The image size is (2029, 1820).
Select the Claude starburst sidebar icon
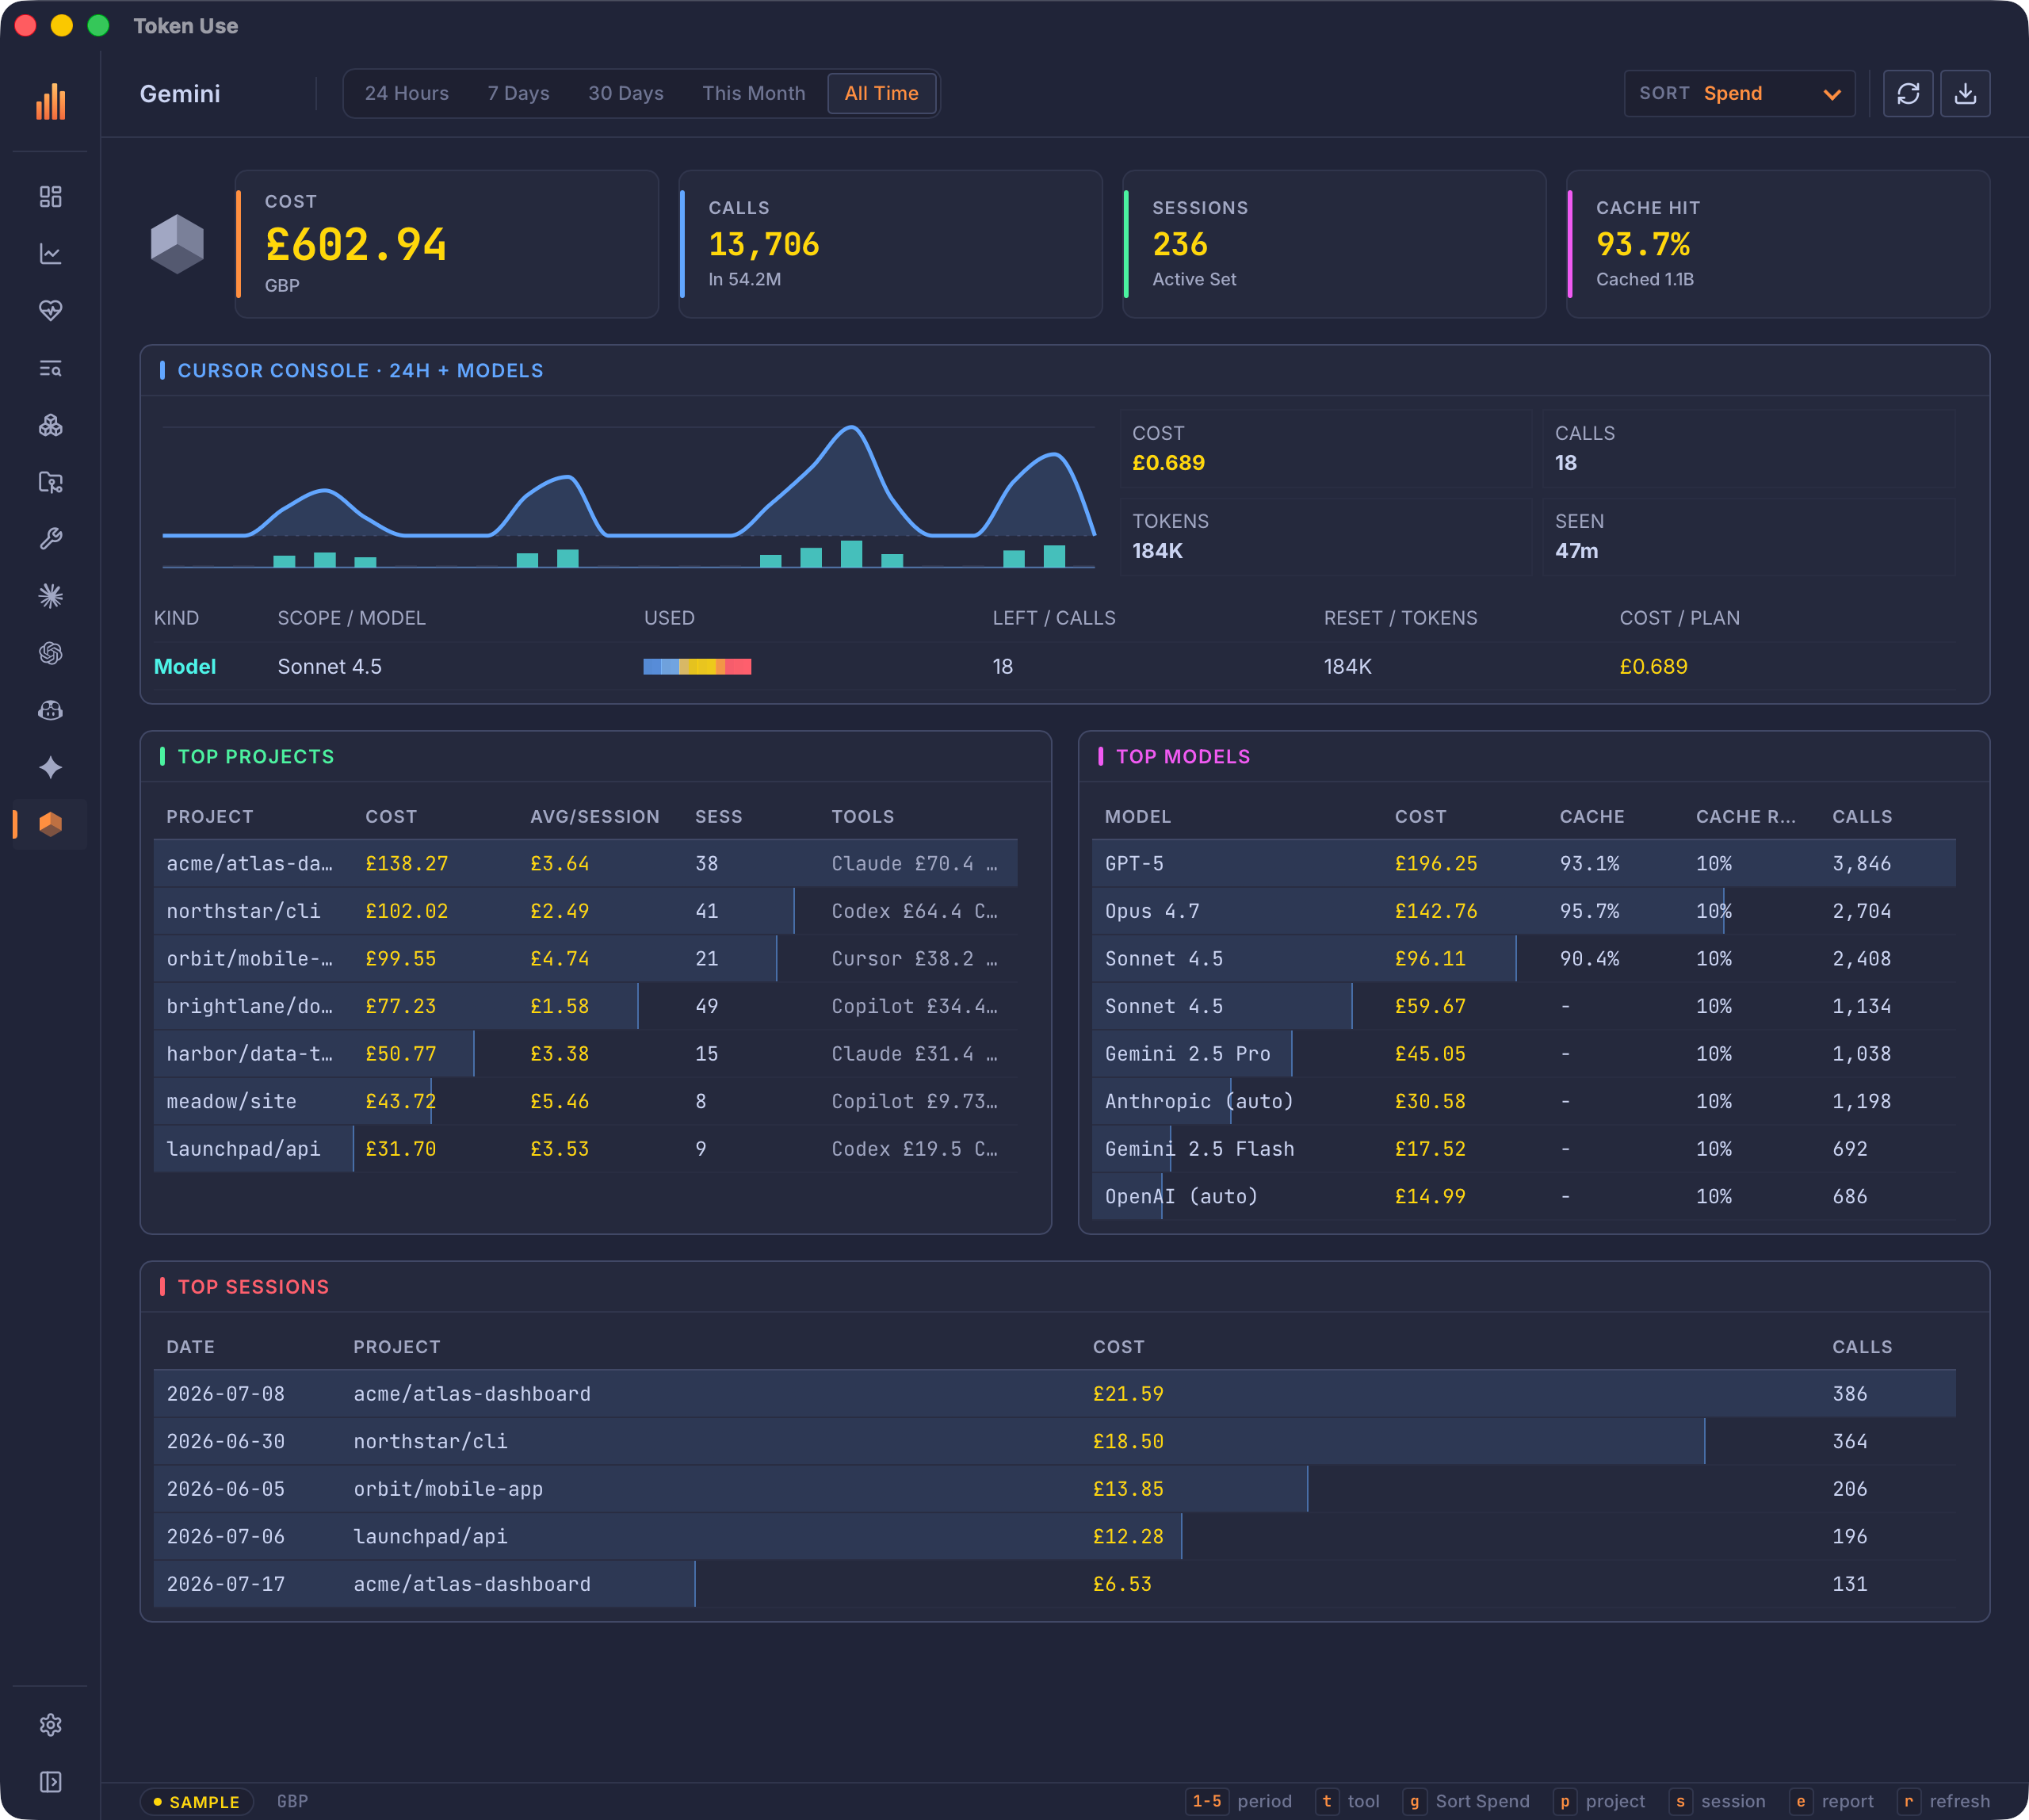[x=50, y=597]
